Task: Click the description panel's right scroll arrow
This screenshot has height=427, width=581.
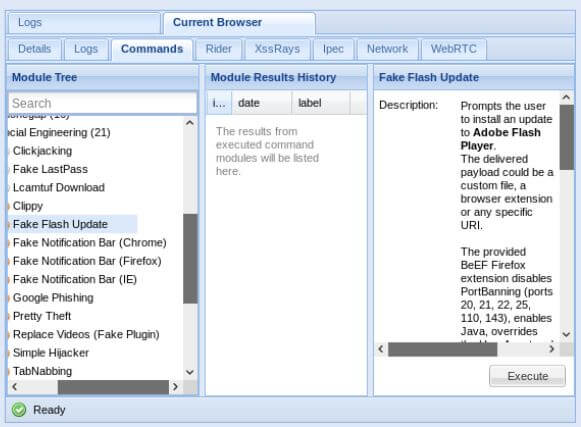Action: click(552, 349)
